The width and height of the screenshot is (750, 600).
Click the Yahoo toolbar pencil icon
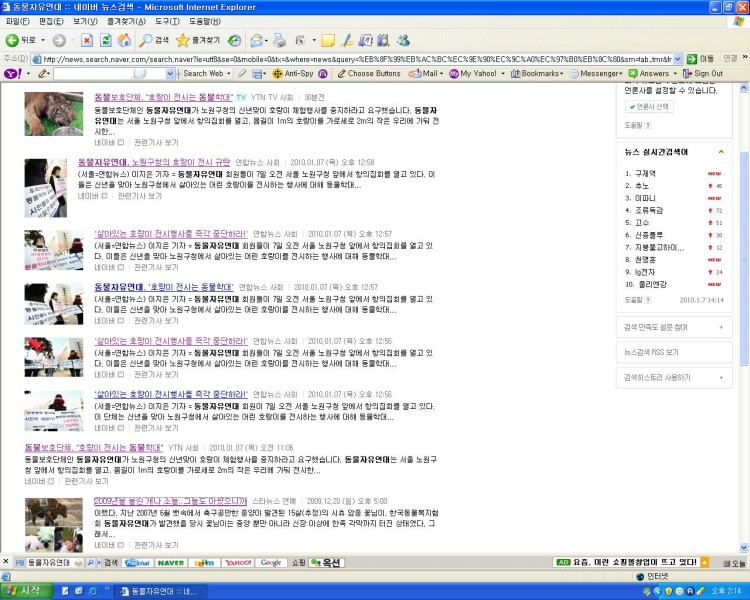pyautogui.click(x=43, y=73)
